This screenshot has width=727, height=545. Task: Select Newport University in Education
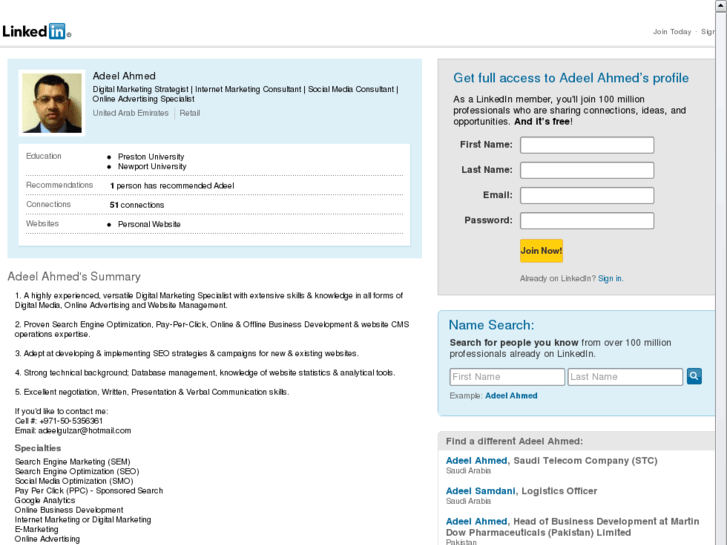tap(152, 167)
